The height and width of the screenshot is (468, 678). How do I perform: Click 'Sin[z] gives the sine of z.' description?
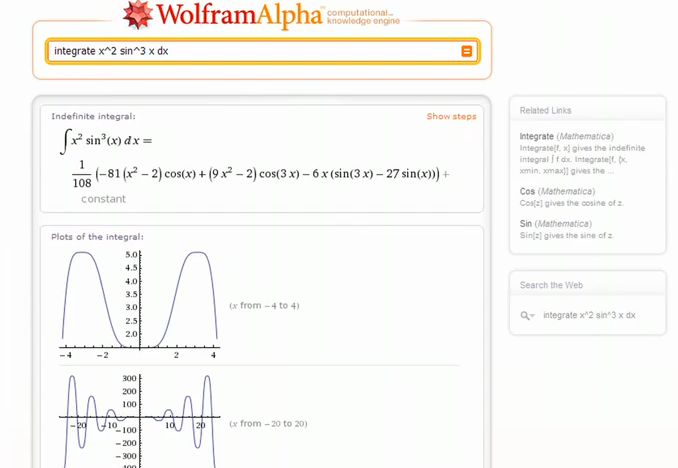(x=566, y=236)
